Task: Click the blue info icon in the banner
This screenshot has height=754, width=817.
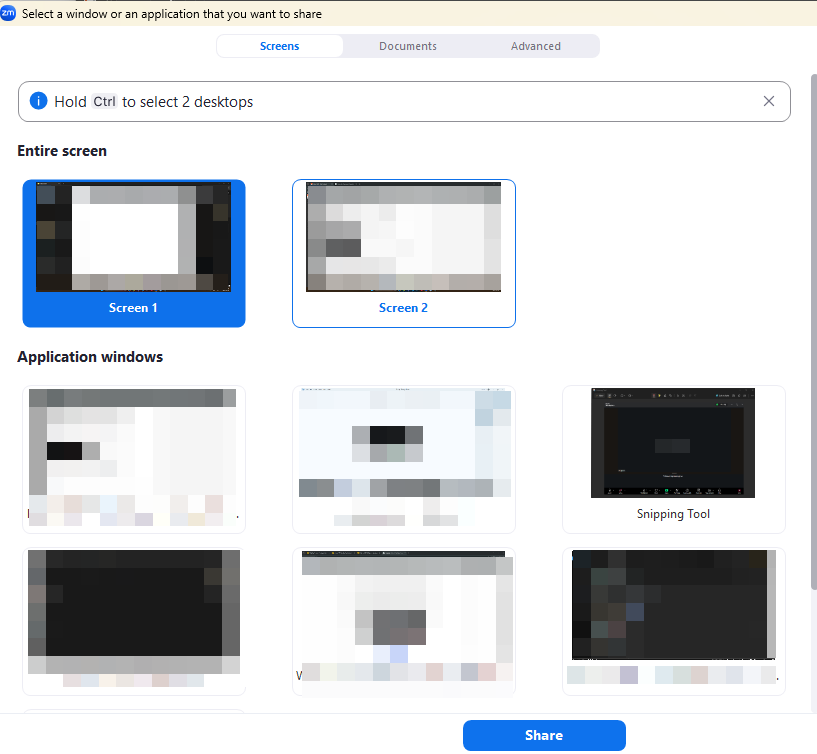Action: [39, 101]
